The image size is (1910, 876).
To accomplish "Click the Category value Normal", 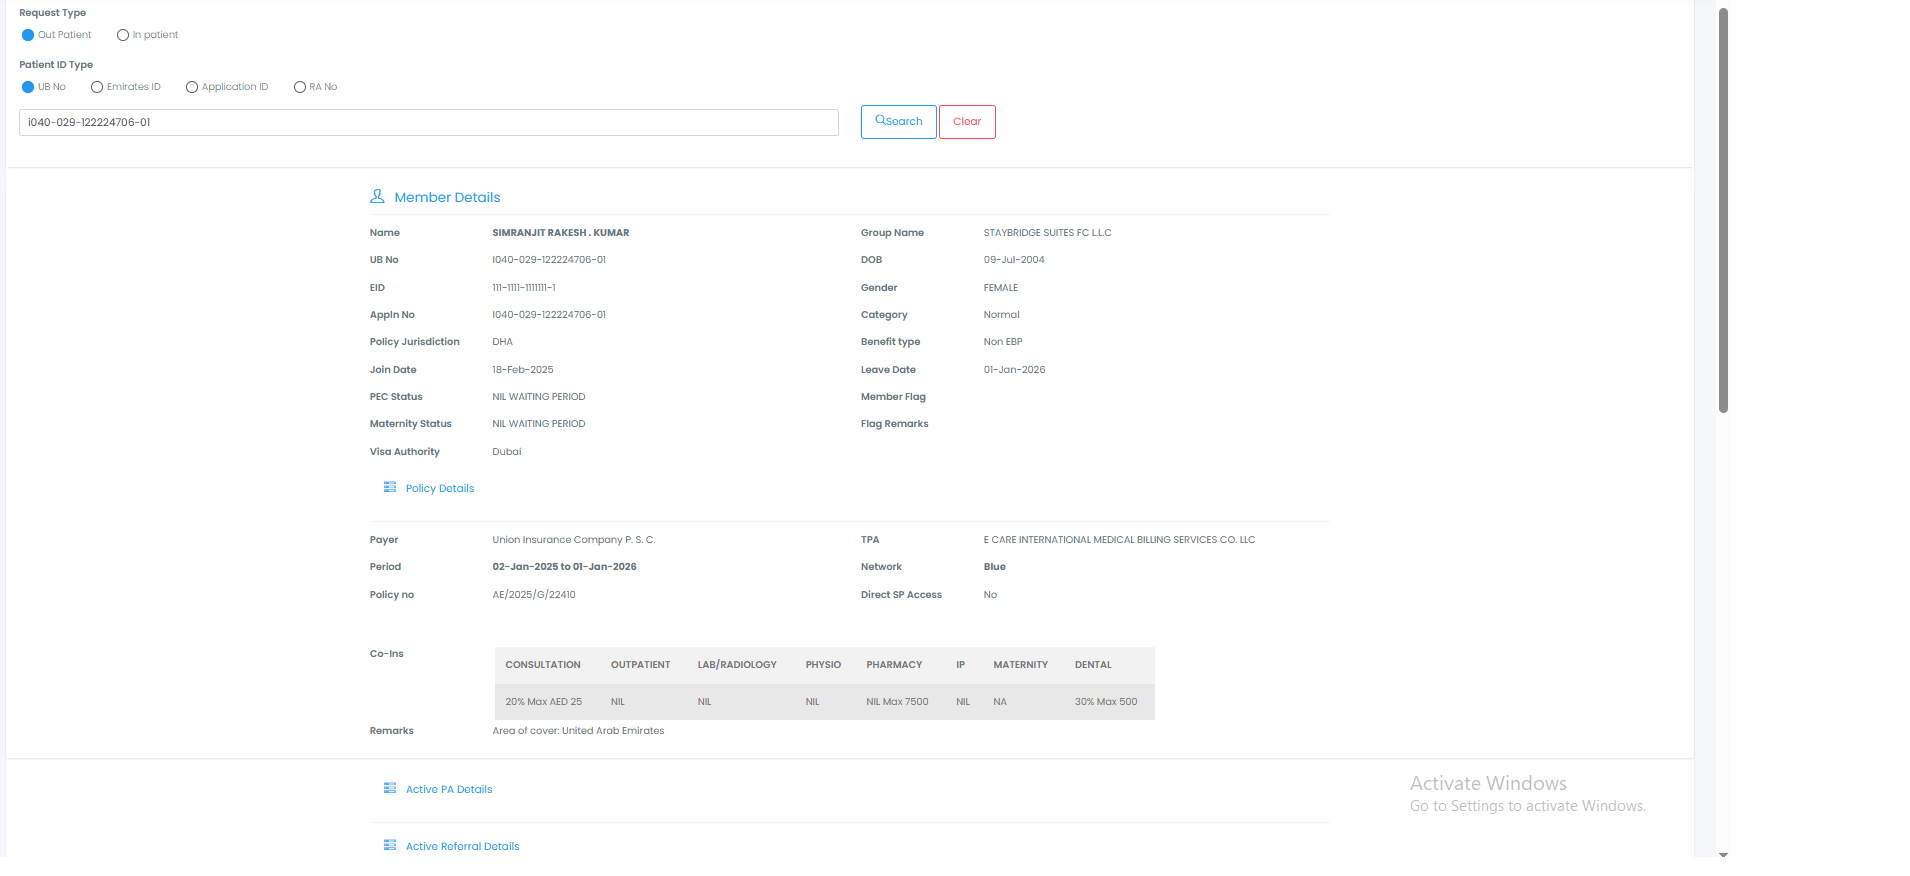I will tap(1002, 315).
